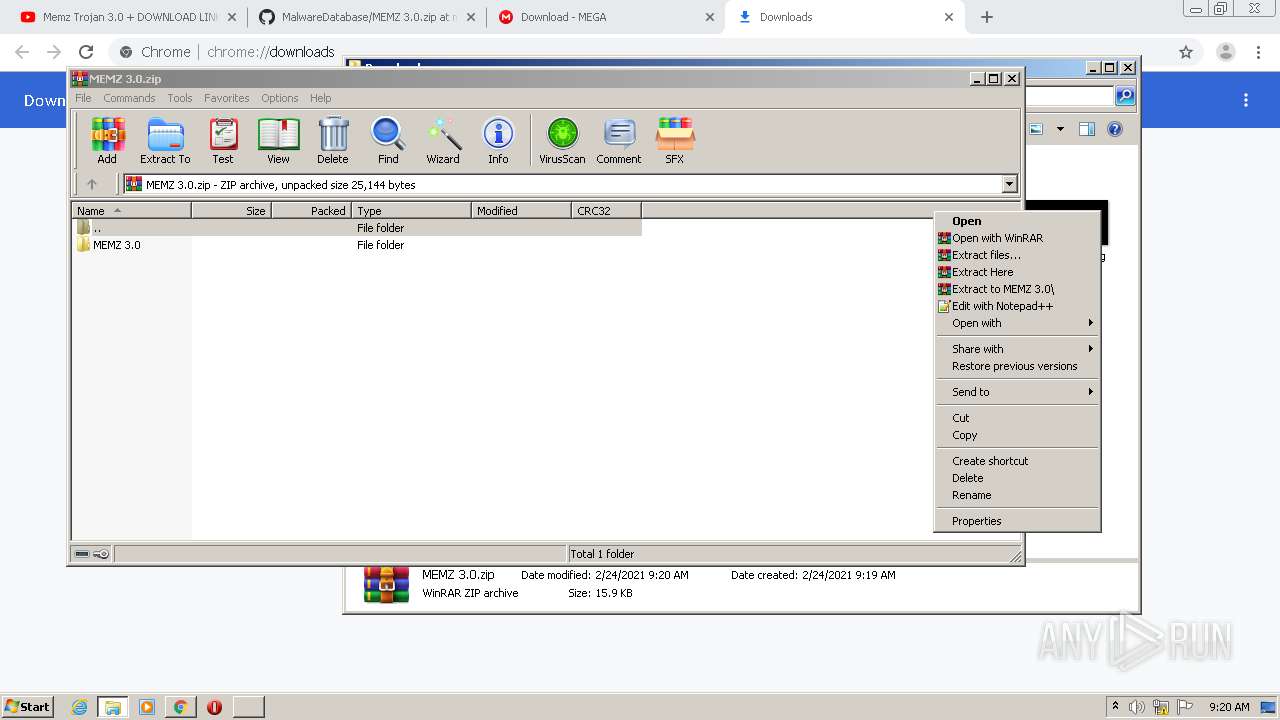The height and width of the screenshot is (720, 1280).
Task: Switch to the Download - MEGA tab
Action: coord(606,17)
